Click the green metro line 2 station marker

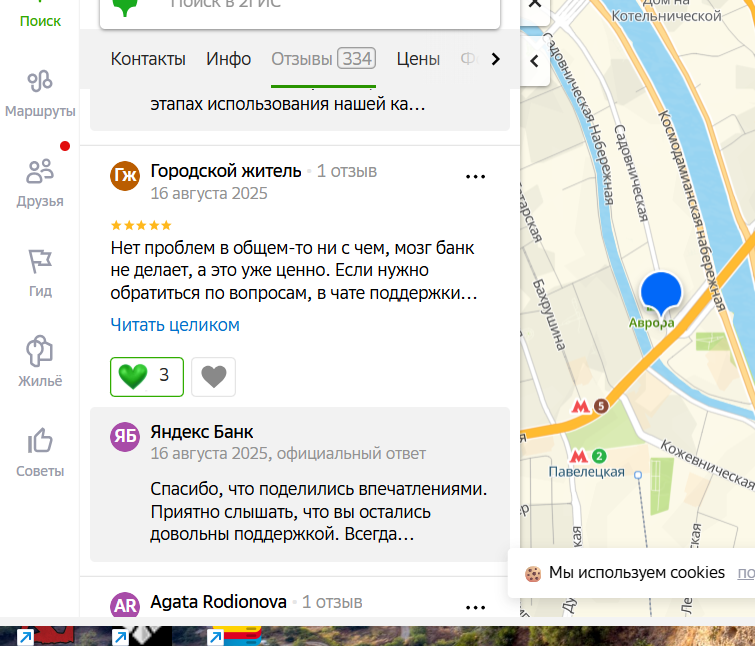(599, 455)
